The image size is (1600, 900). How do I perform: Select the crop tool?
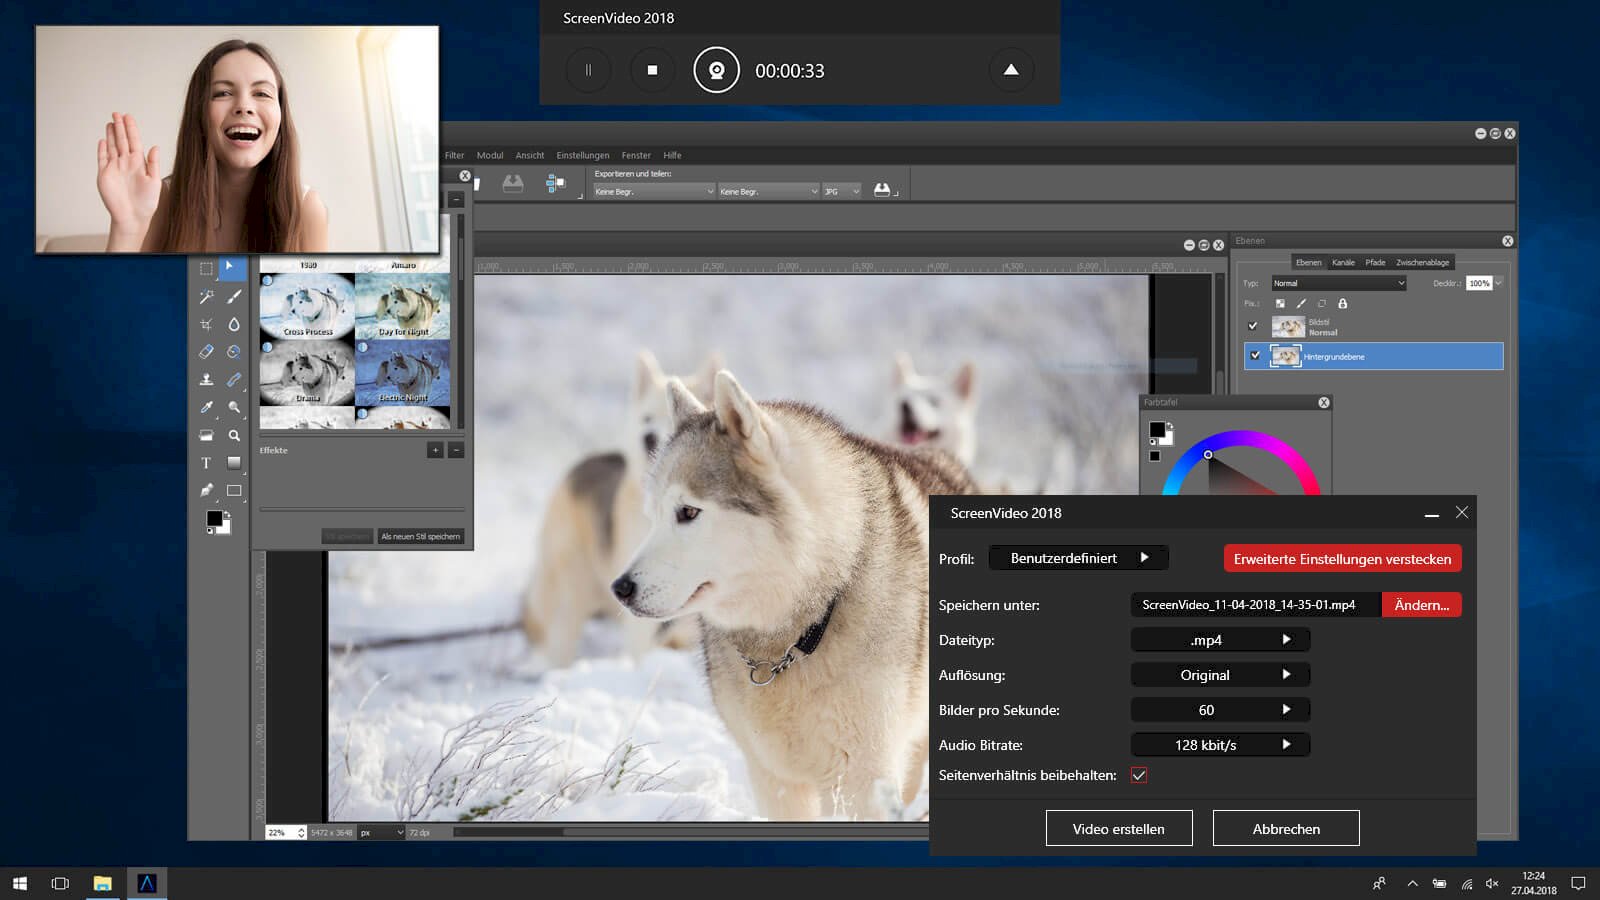click(206, 324)
